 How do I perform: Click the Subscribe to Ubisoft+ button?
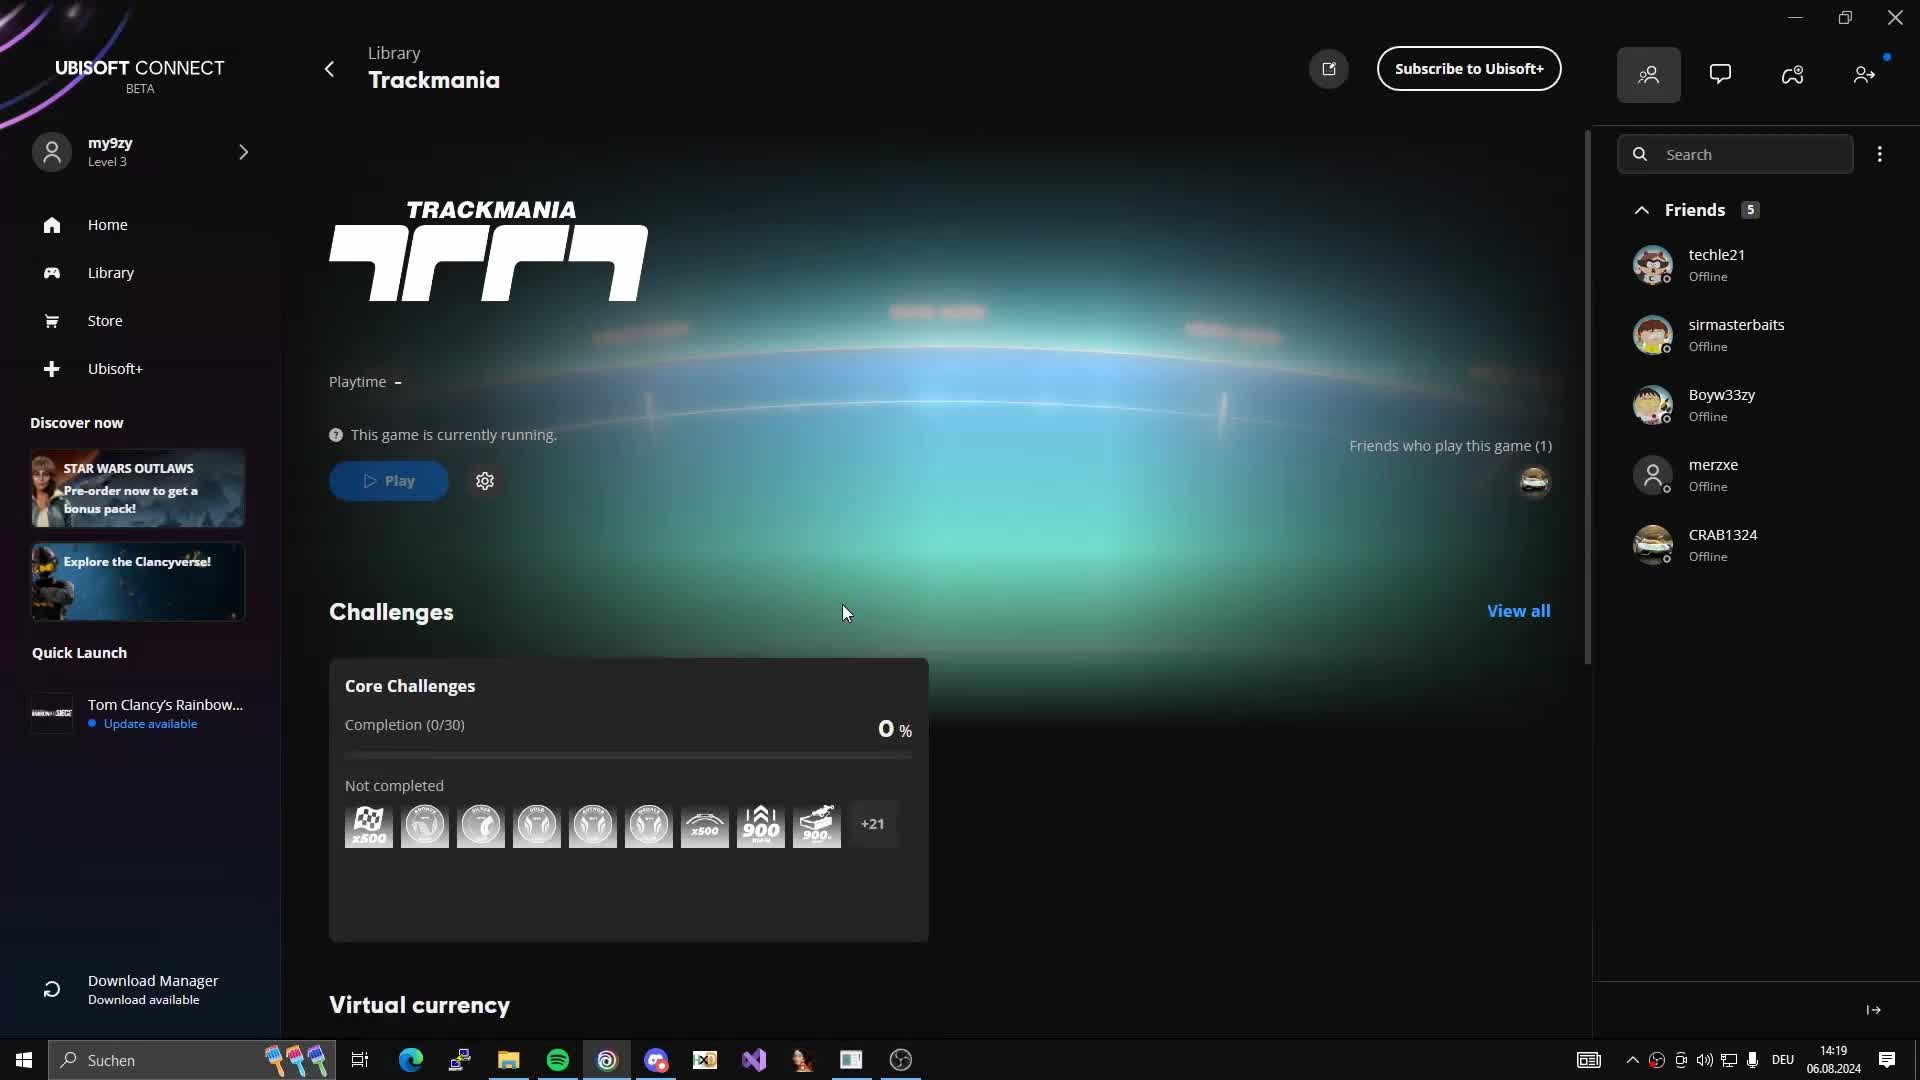(1468, 68)
